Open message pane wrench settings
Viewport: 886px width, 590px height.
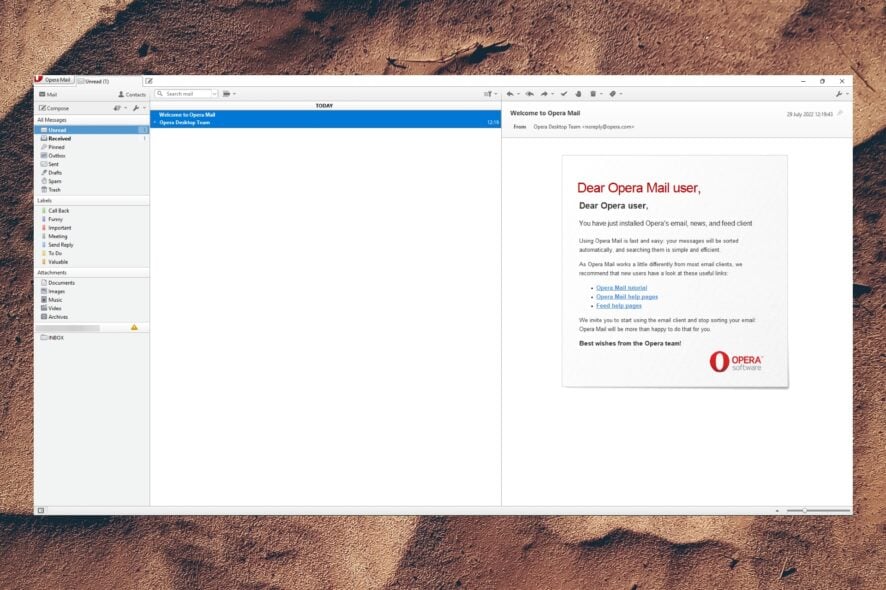841,94
